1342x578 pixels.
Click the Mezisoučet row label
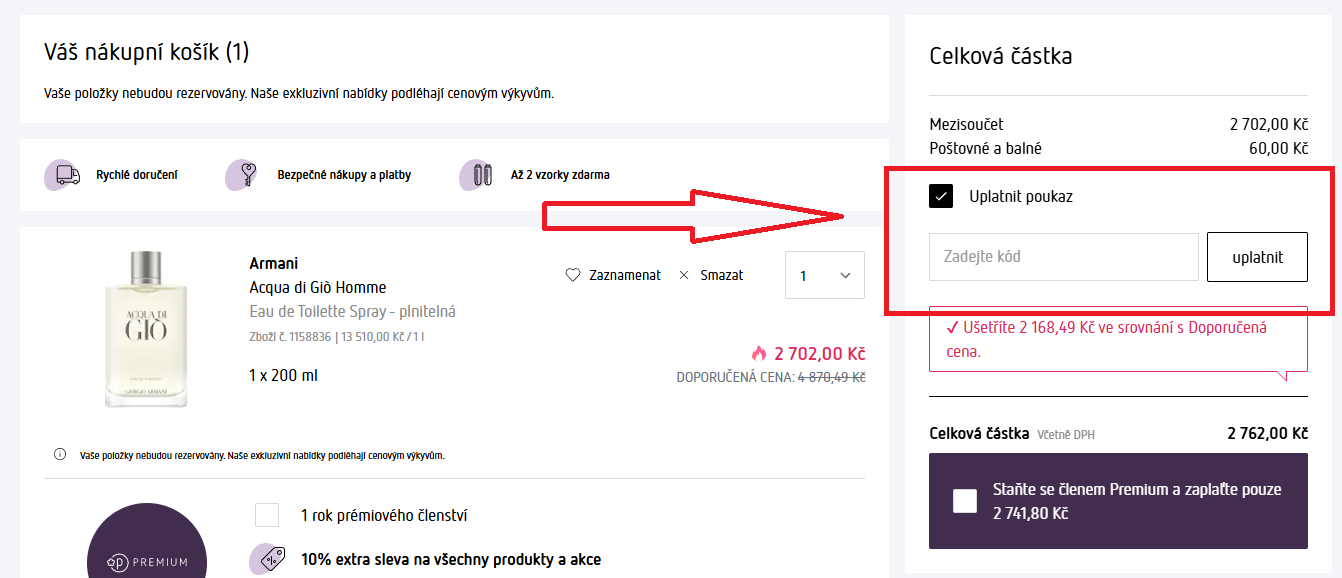966,125
